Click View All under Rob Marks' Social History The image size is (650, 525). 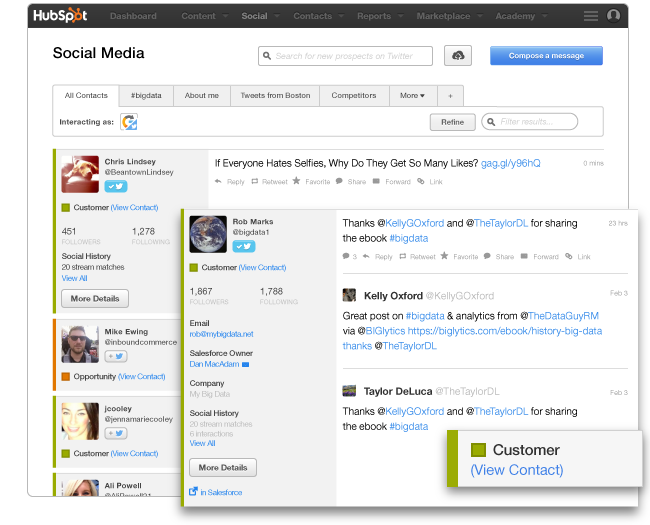point(202,443)
